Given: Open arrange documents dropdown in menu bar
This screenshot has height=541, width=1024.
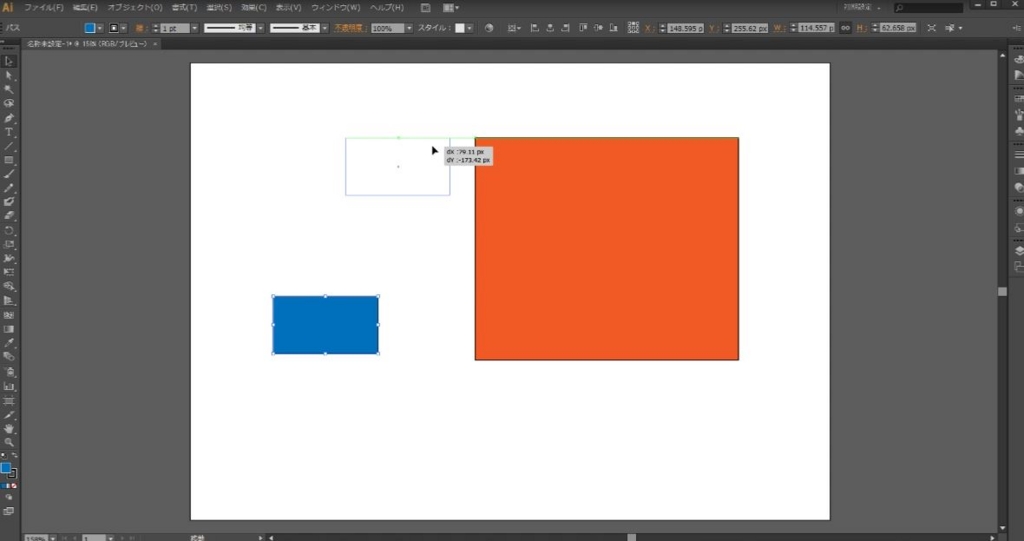Looking at the screenshot, I should pyautogui.click(x=451, y=8).
